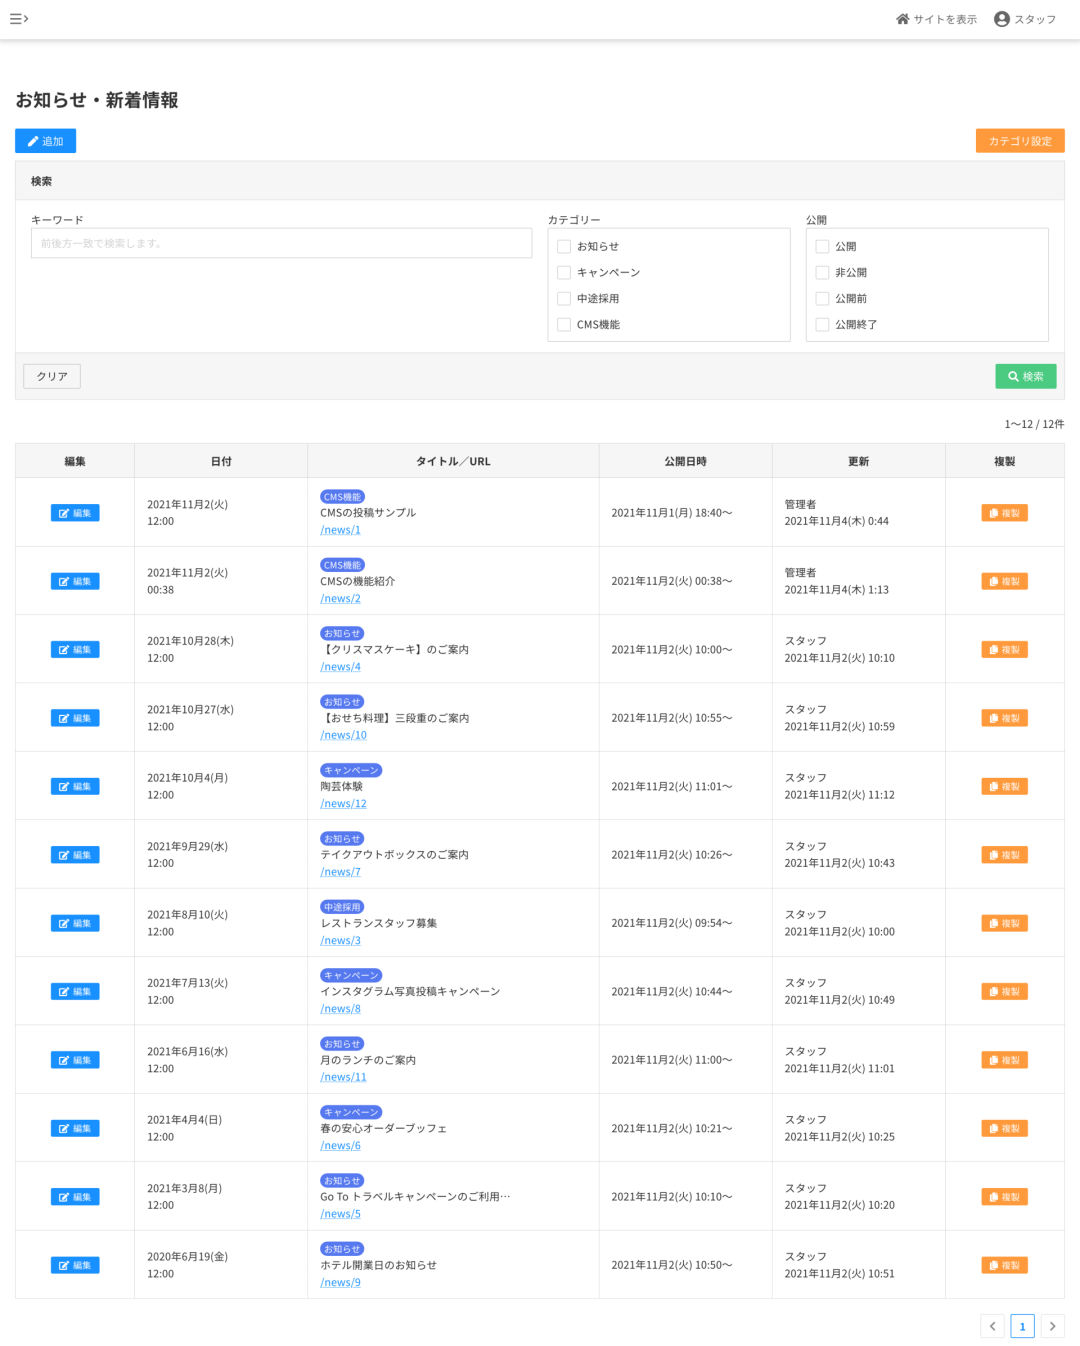The width and height of the screenshot is (1080, 1346).
Task: Click 複製 for ホテル開業日のお知らせ row
Action: pos(1004,1266)
